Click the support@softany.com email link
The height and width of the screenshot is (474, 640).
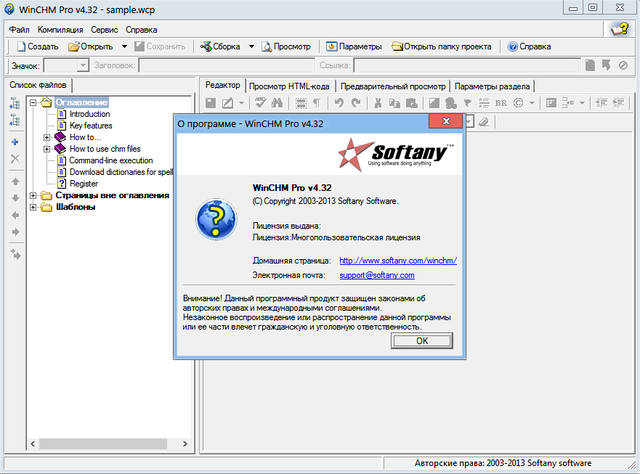click(x=377, y=275)
